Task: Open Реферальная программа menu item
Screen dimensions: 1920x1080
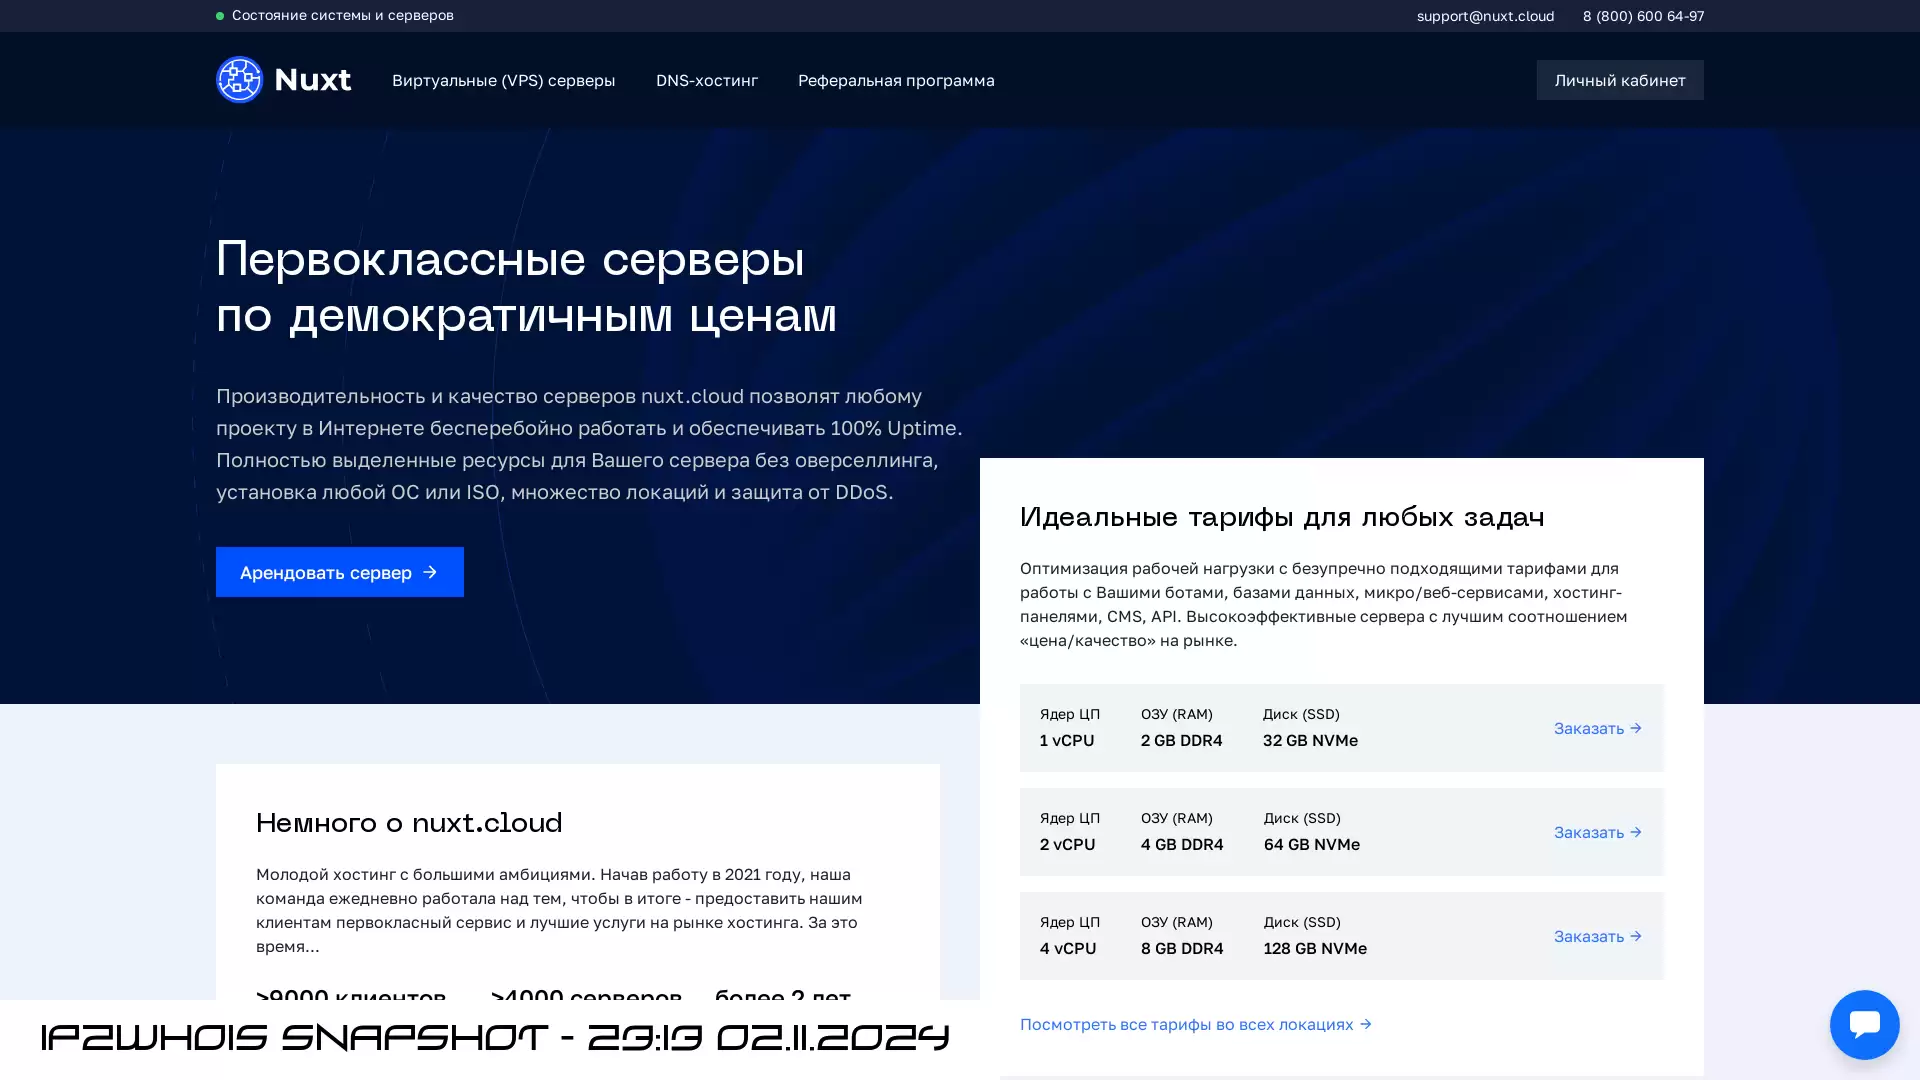Action: click(896, 80)
